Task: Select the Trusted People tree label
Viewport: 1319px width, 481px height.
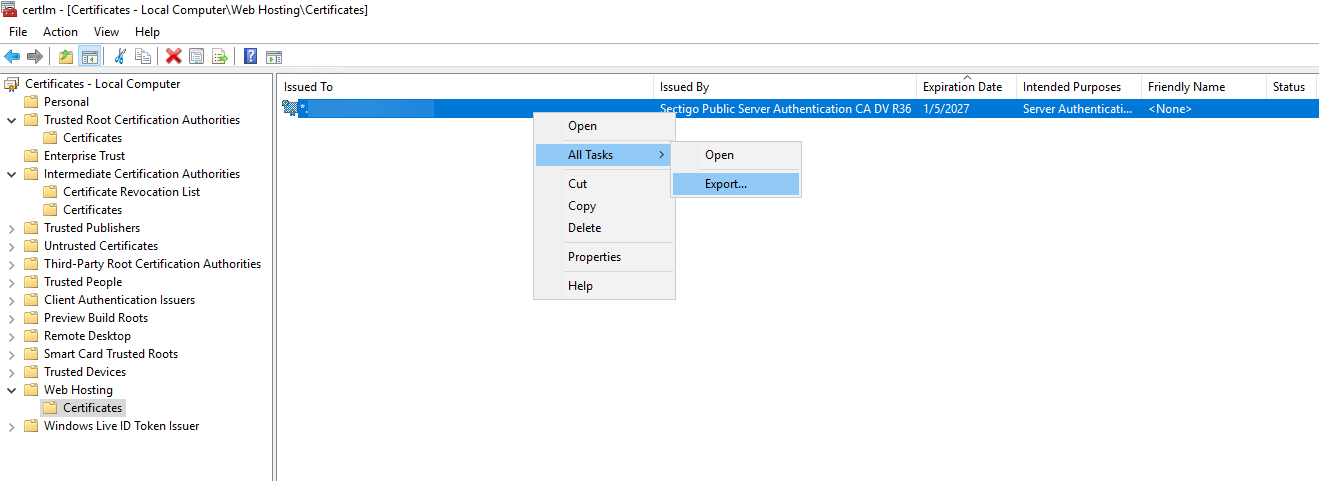Action: tap(83, 282)
